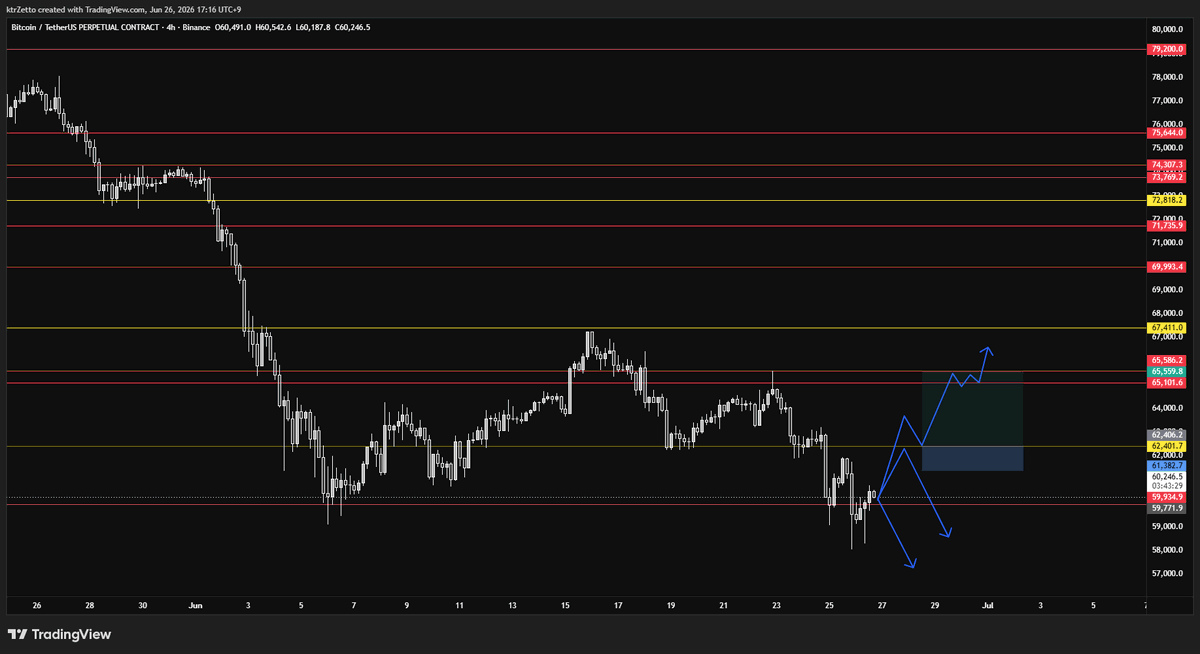Click date 11 on time axis
Screen dimensions: 1200x654
pyautogui.click(x=459, y=605)
